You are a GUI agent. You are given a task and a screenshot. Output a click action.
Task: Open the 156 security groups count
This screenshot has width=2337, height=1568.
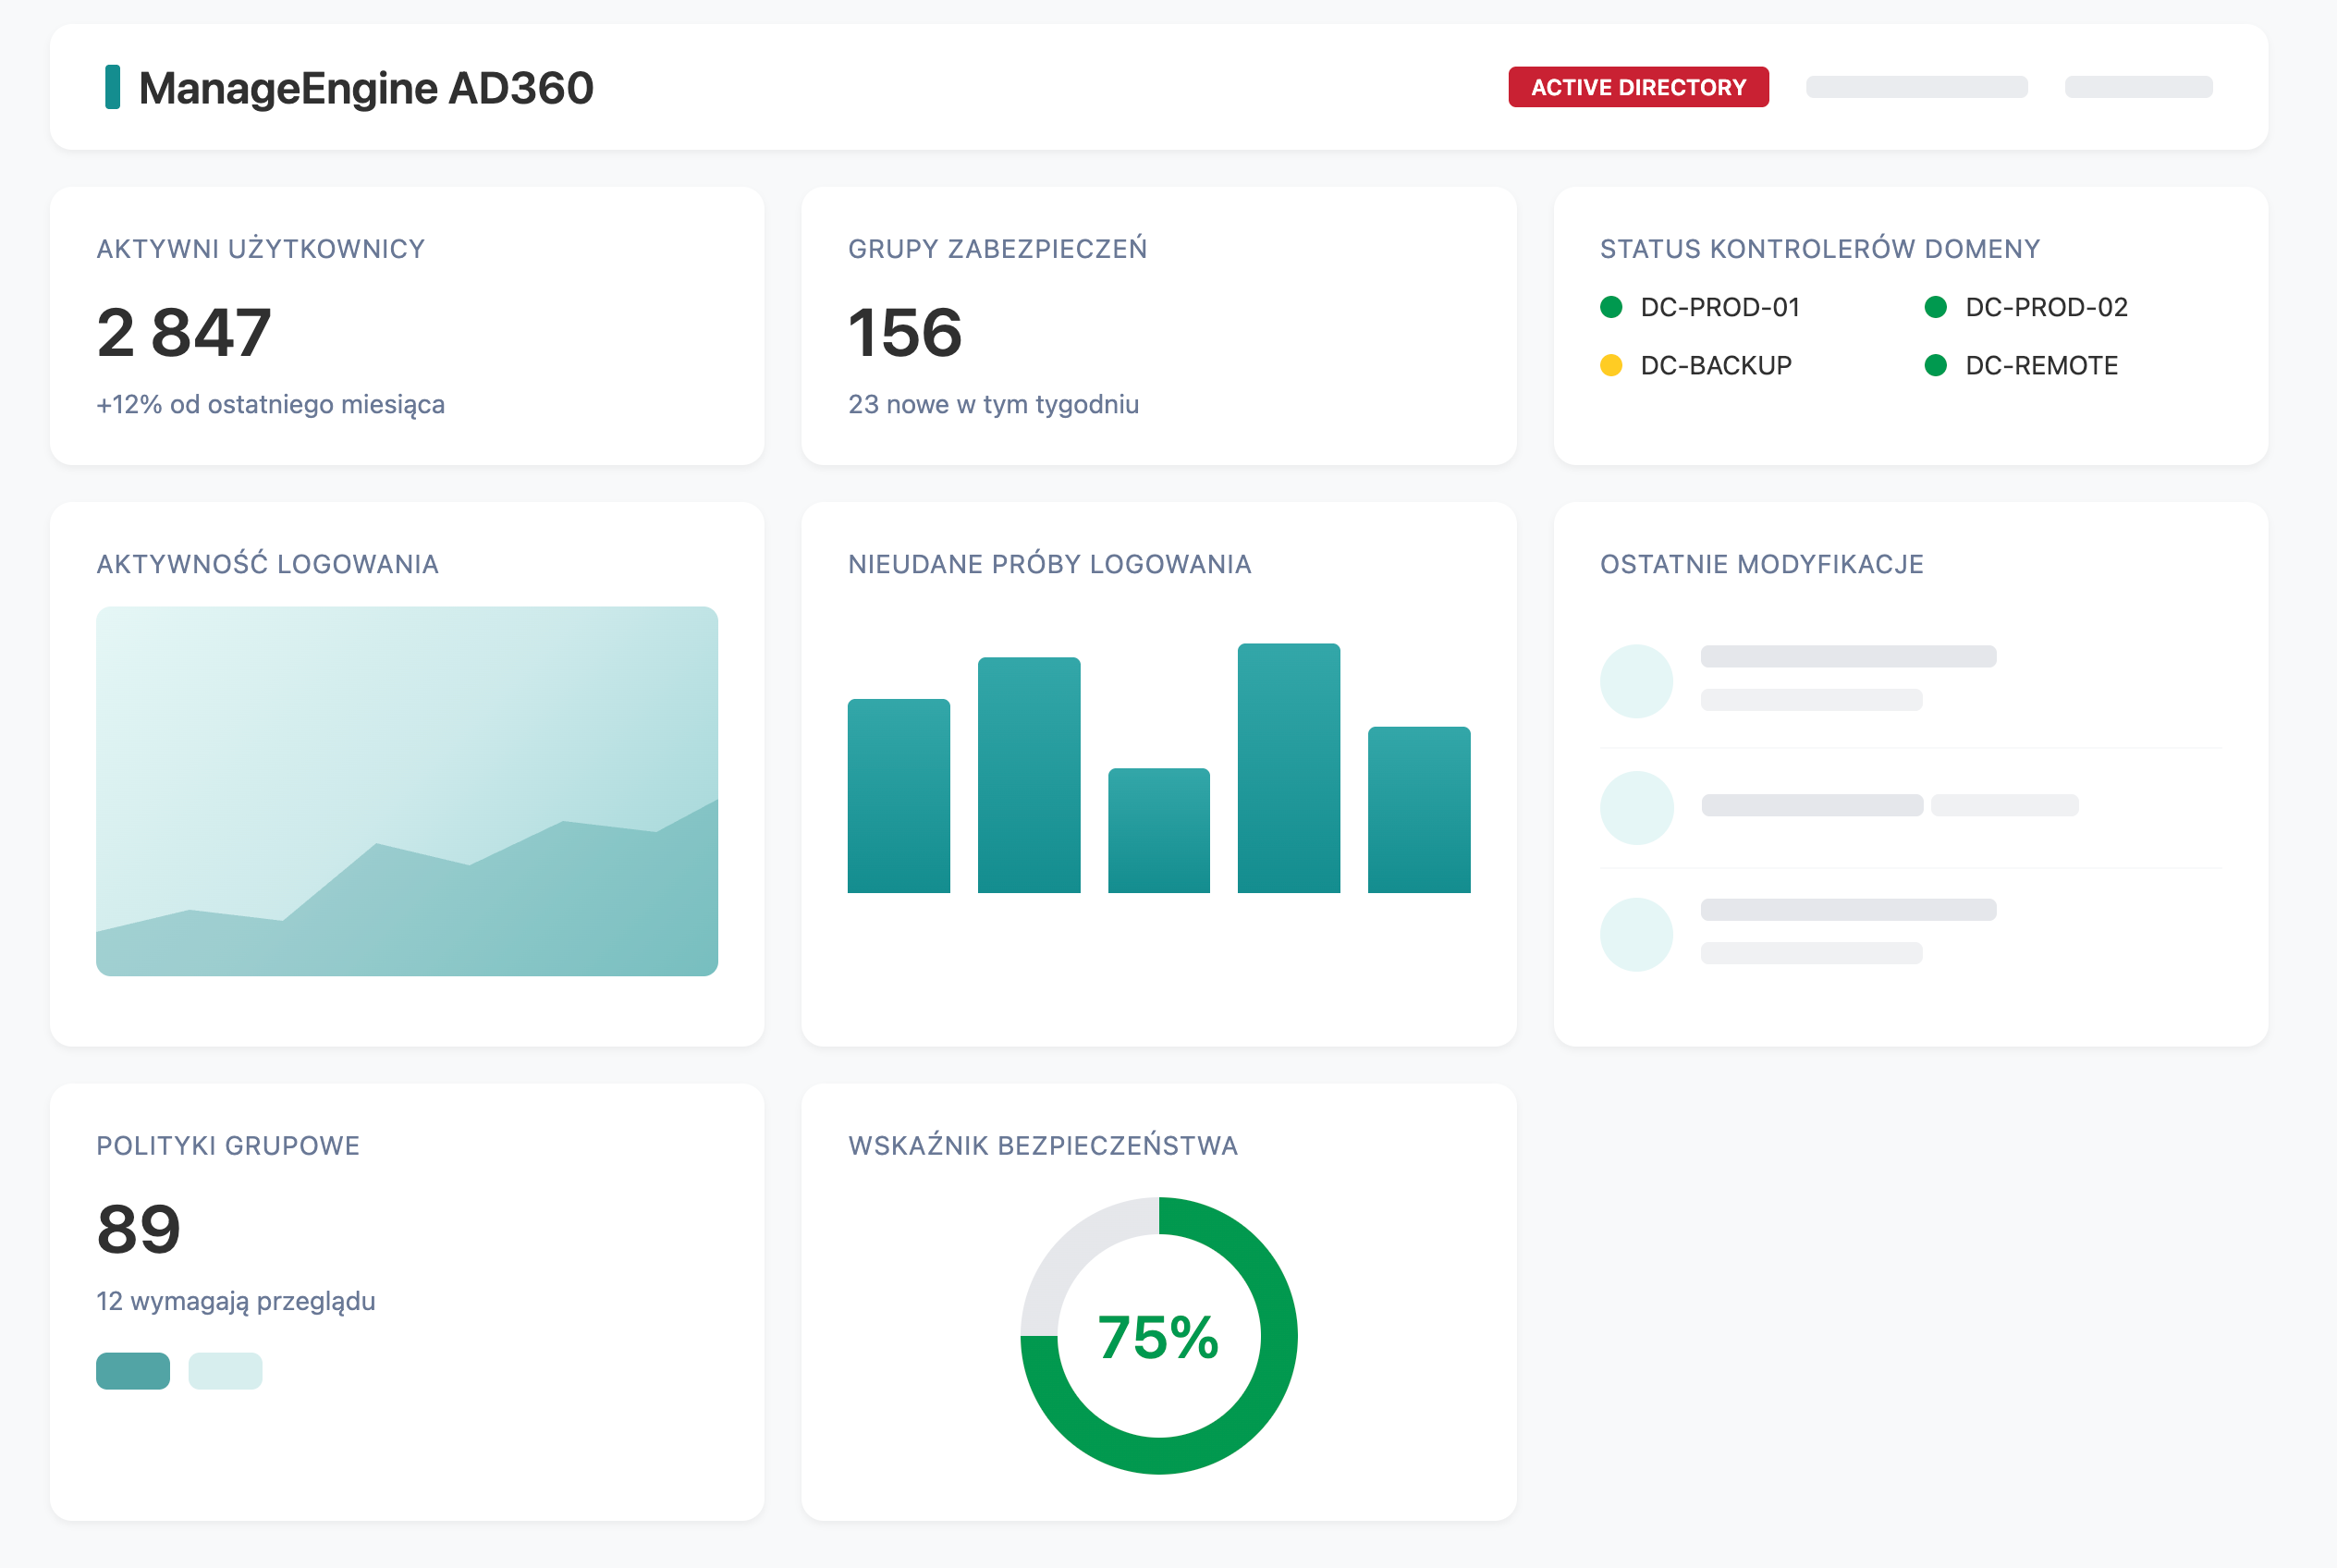pyautogui.click(x=905, y=333)
